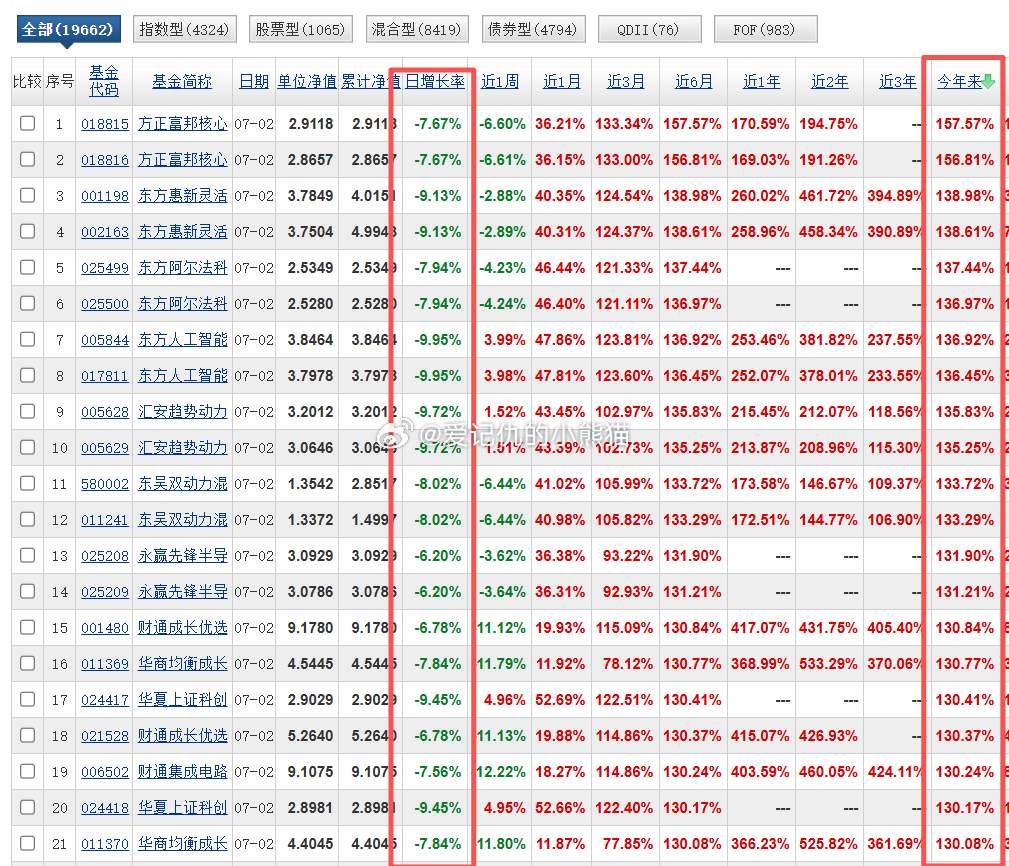The image size is (1009, 866).
Task: Open fund code 017811
Action: tap(105, 376)
